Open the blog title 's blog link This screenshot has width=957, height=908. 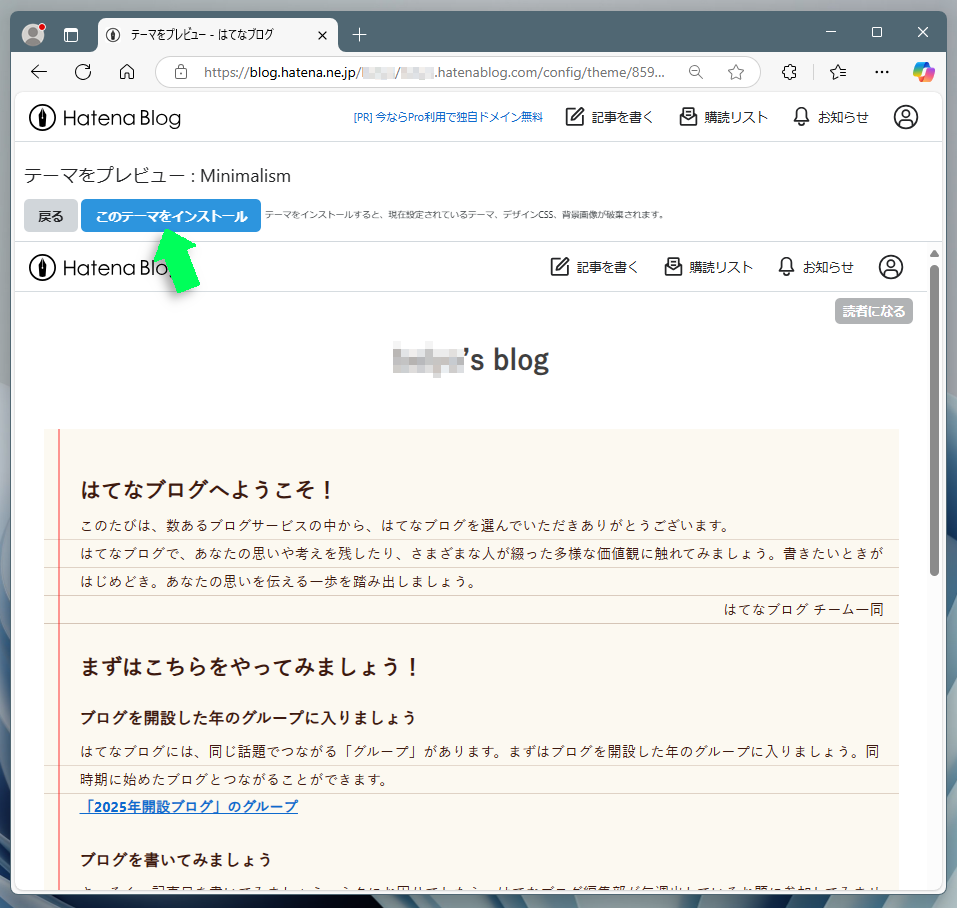[x=471, y=360]
